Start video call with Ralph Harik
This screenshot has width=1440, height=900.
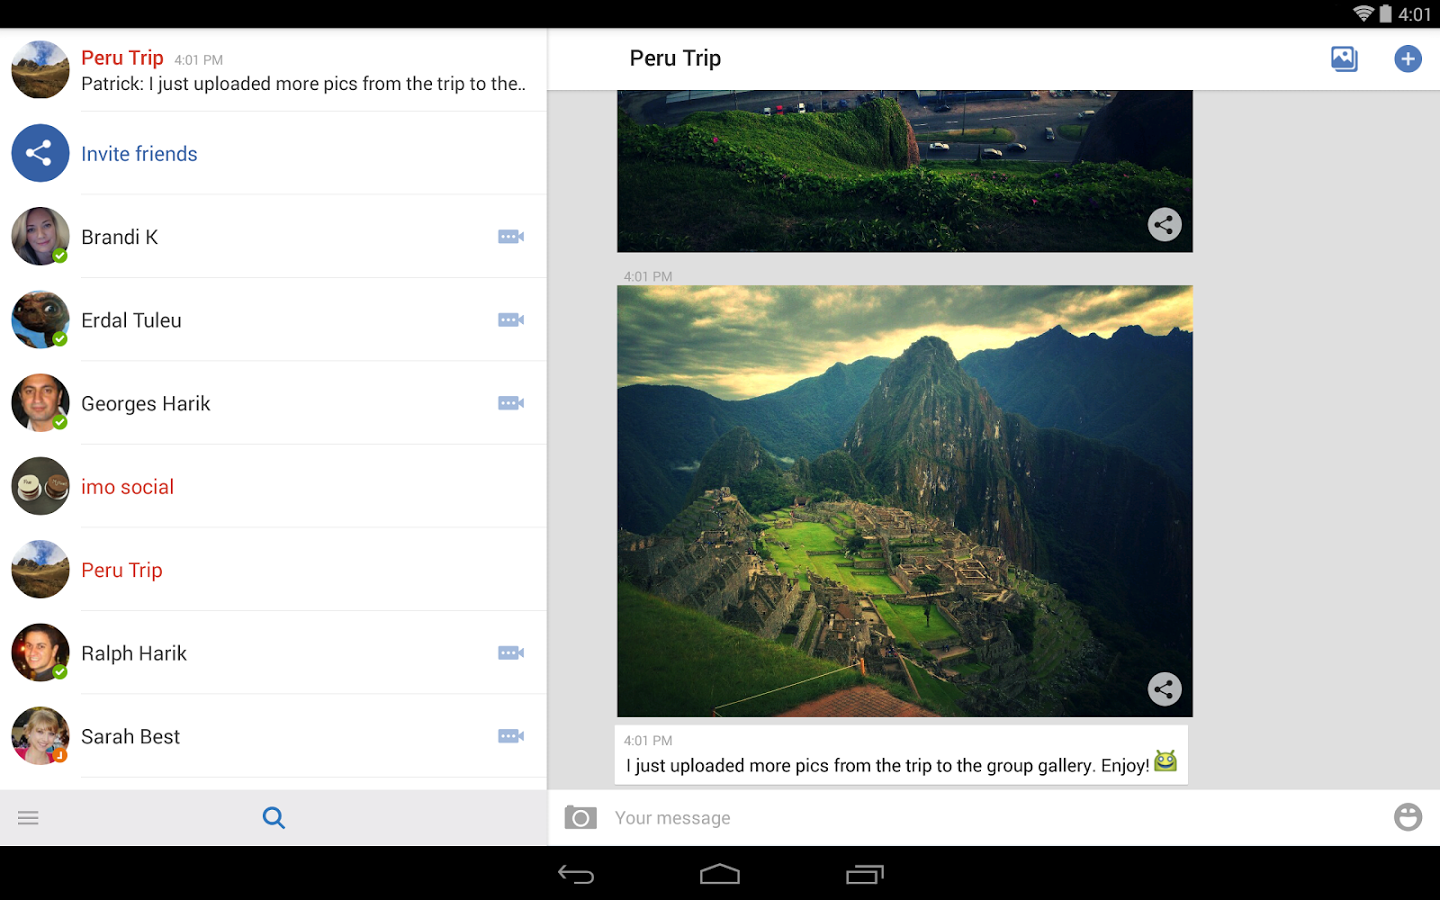[511, 653]
